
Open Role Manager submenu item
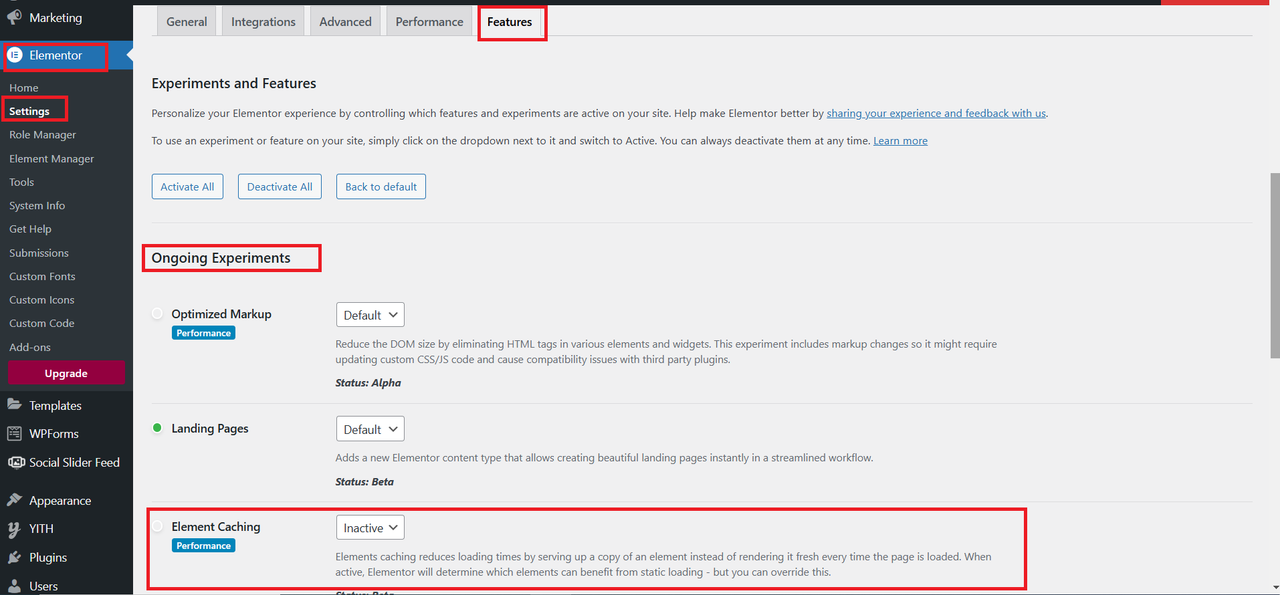(42, 135)
